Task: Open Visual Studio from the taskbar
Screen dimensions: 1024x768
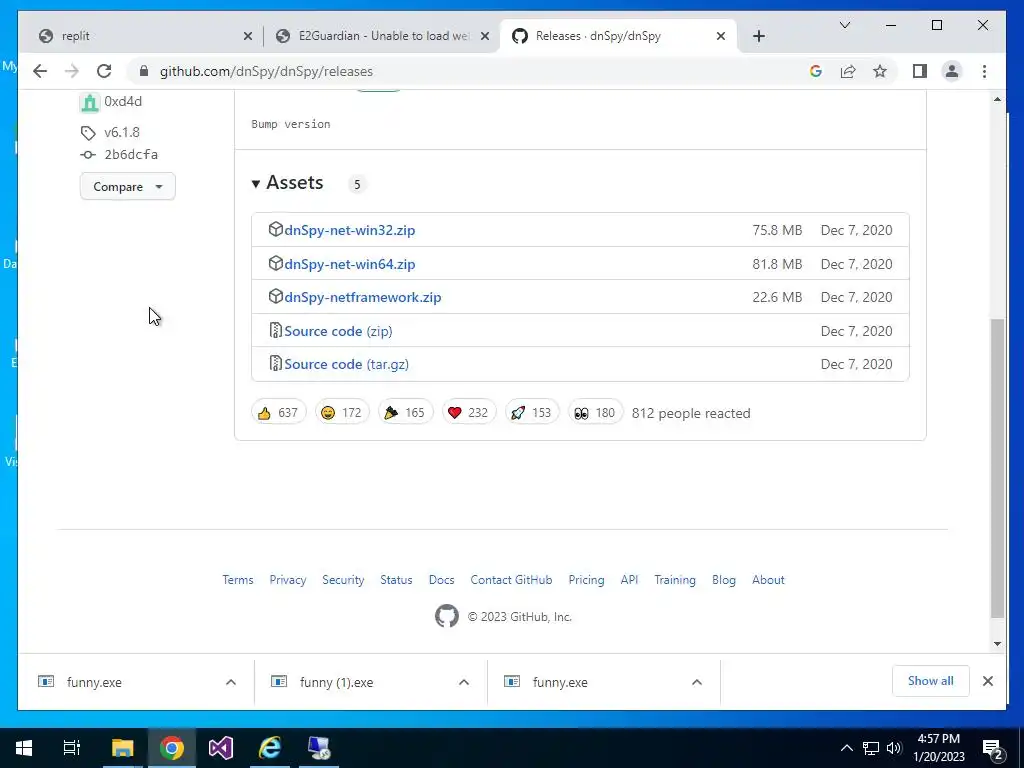Action: coord(221,748)
